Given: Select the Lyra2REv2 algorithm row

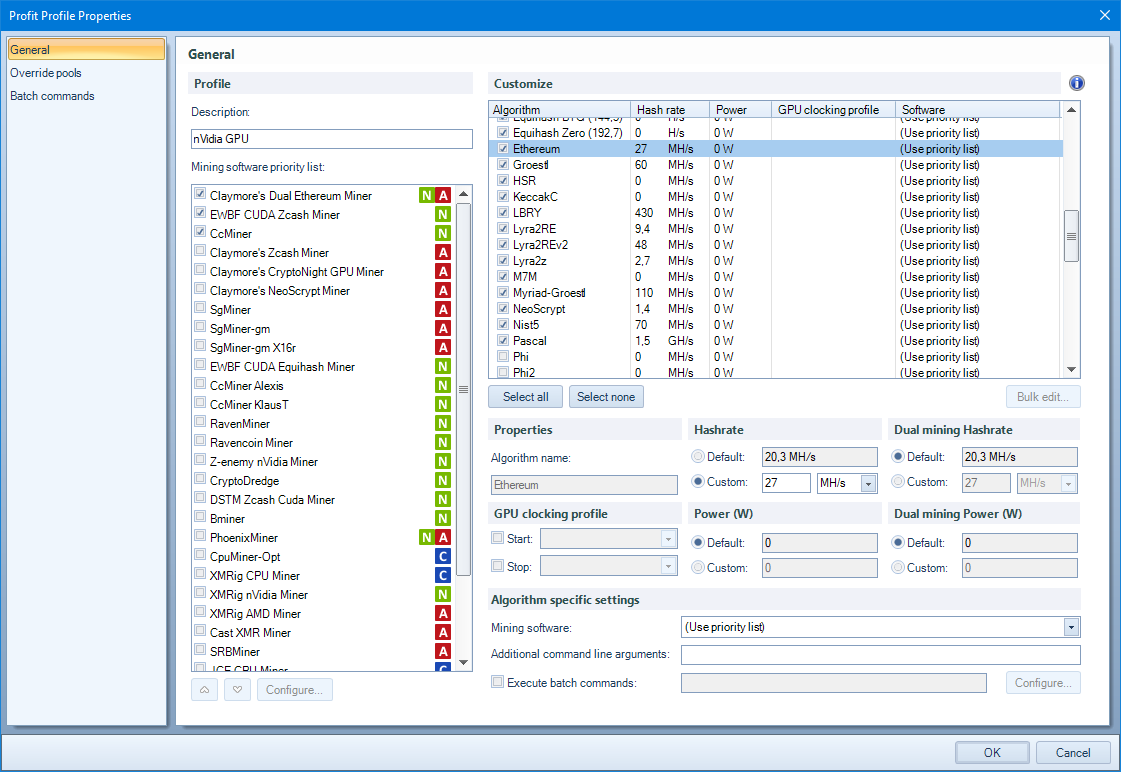Looking at the screenshot, I should click(x=776, y=244).
